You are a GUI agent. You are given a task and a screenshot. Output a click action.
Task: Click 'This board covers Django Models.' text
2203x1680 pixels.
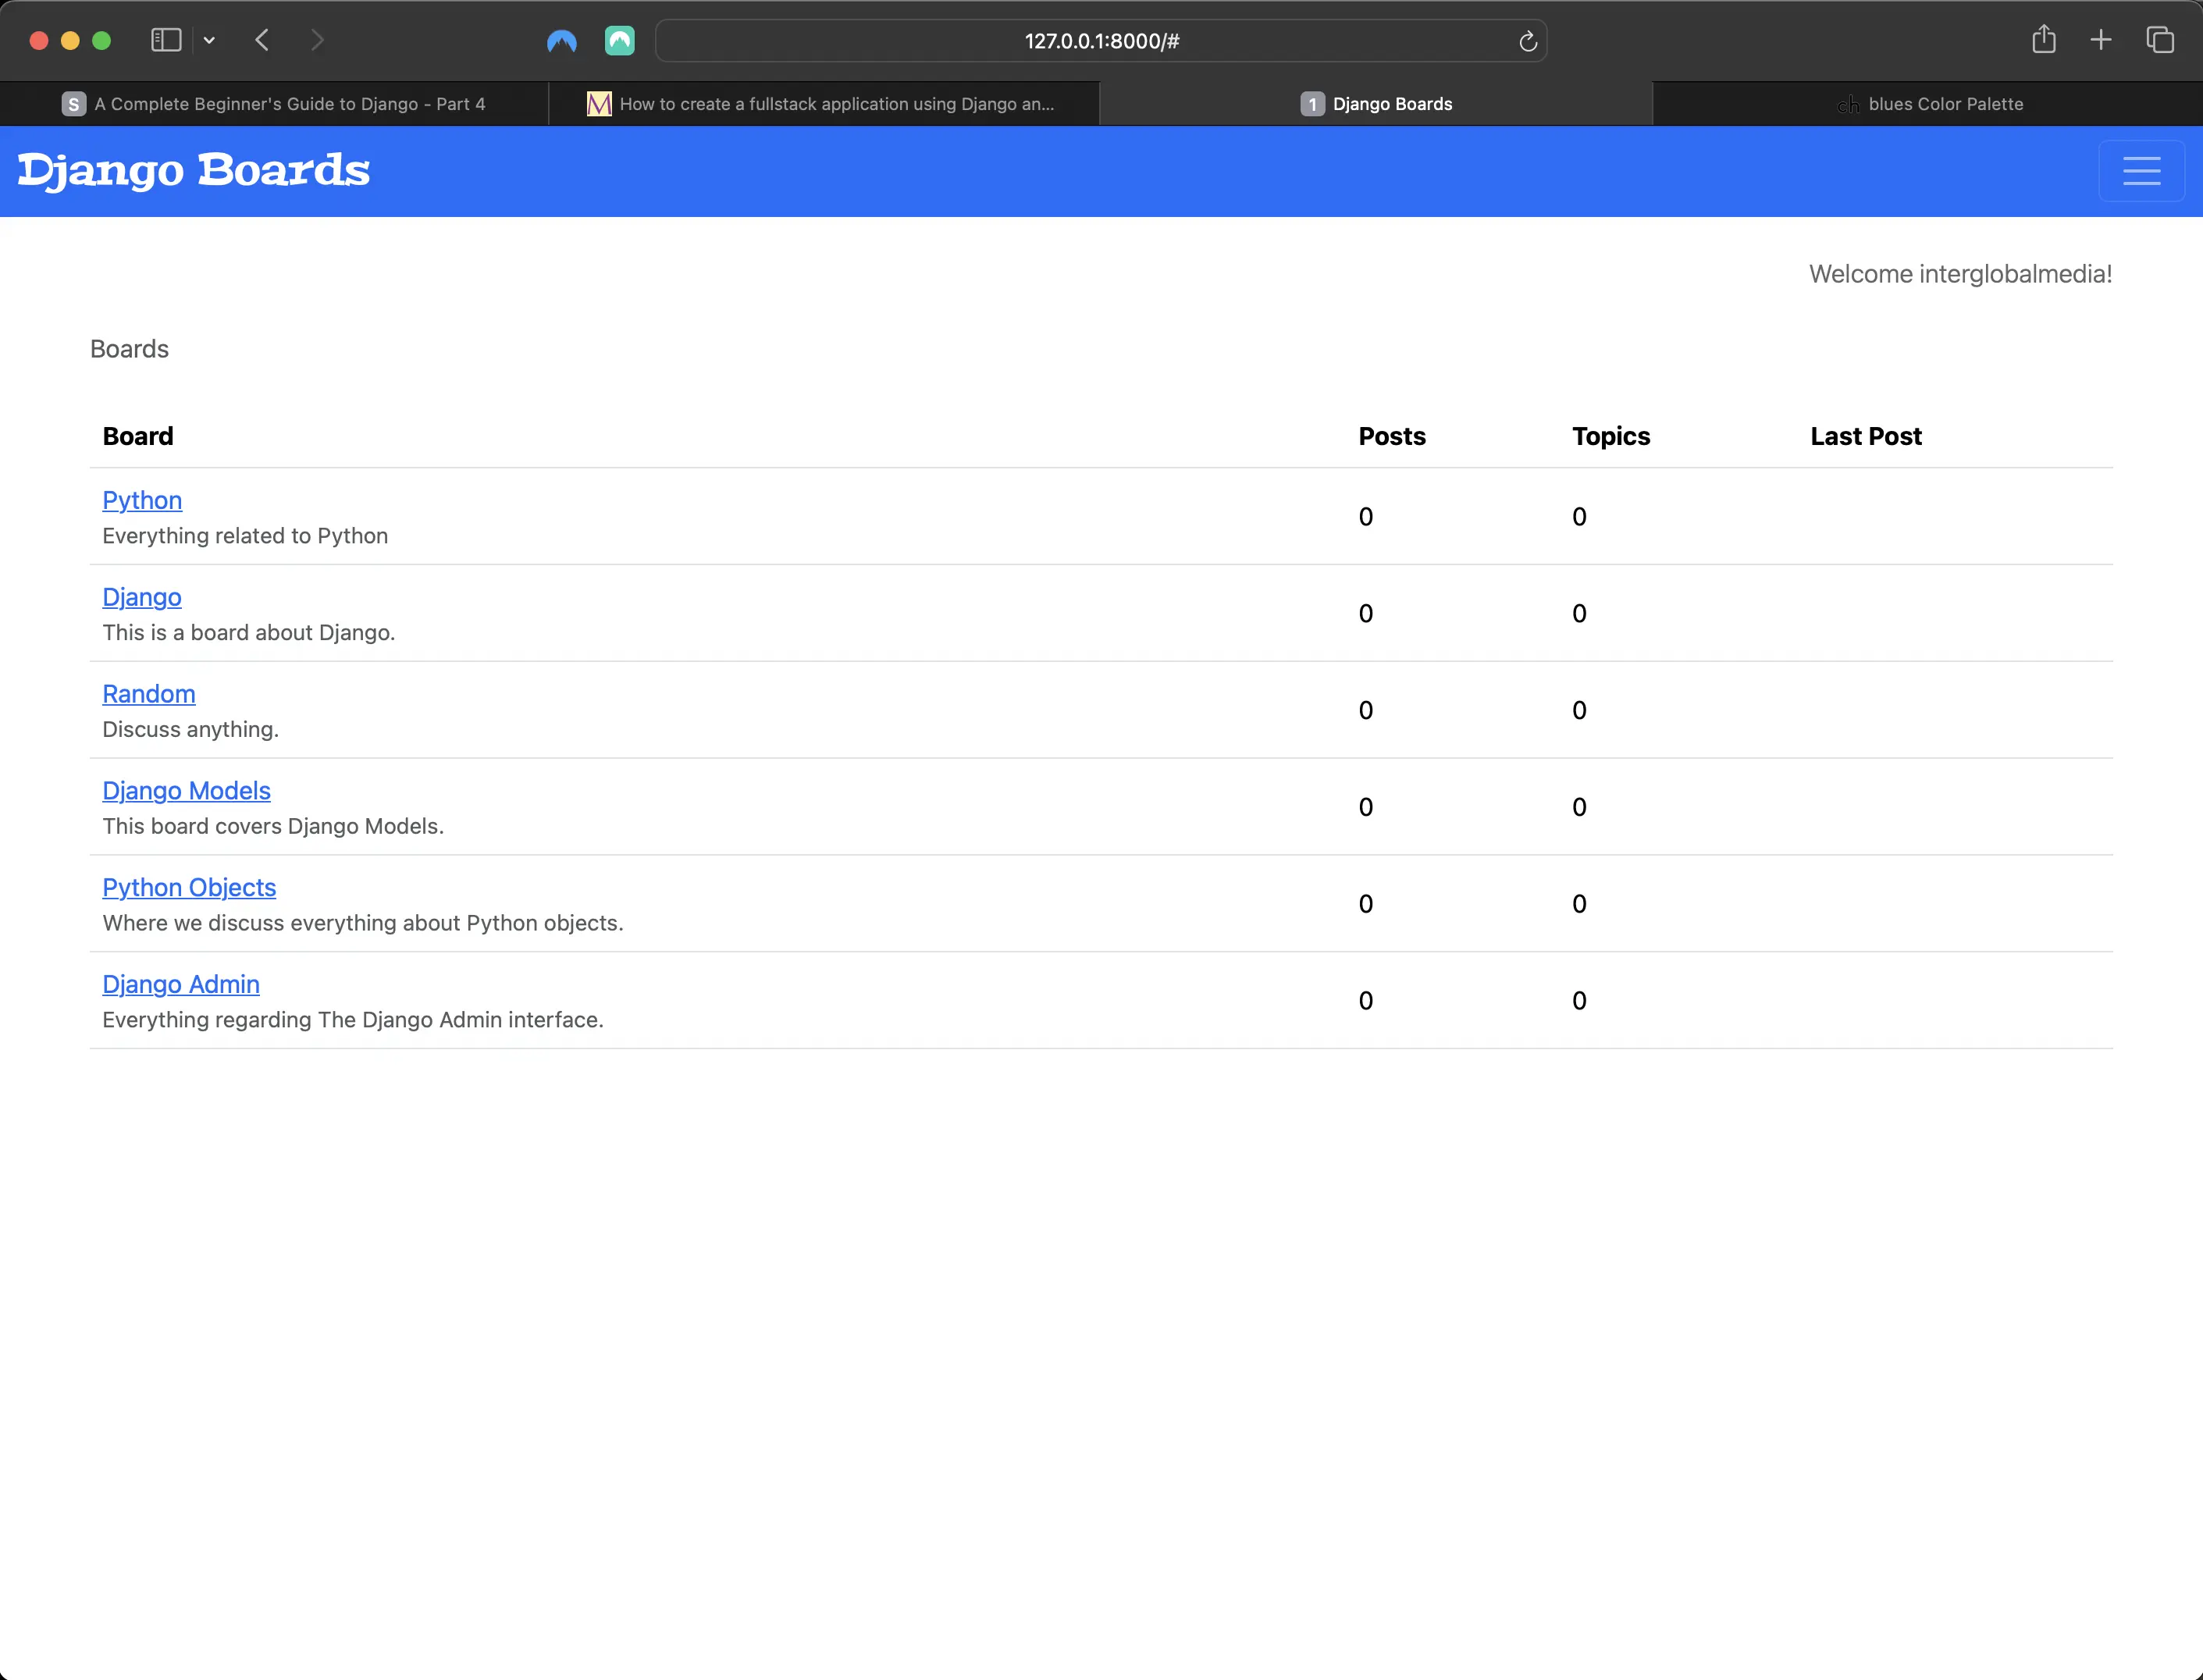tap(273, 827)
